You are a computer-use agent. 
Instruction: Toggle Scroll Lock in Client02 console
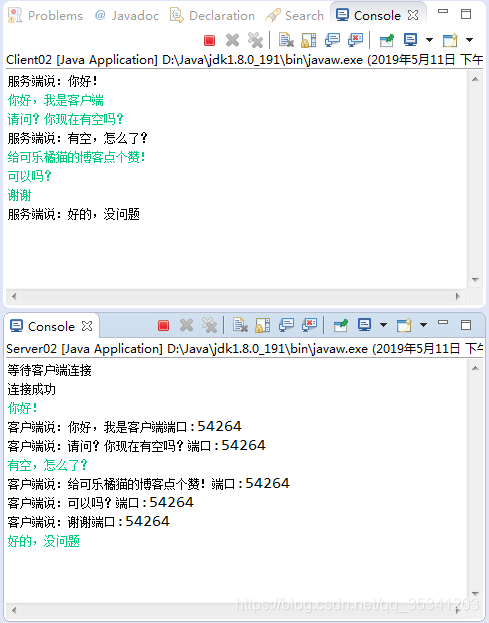click(309, 40)
